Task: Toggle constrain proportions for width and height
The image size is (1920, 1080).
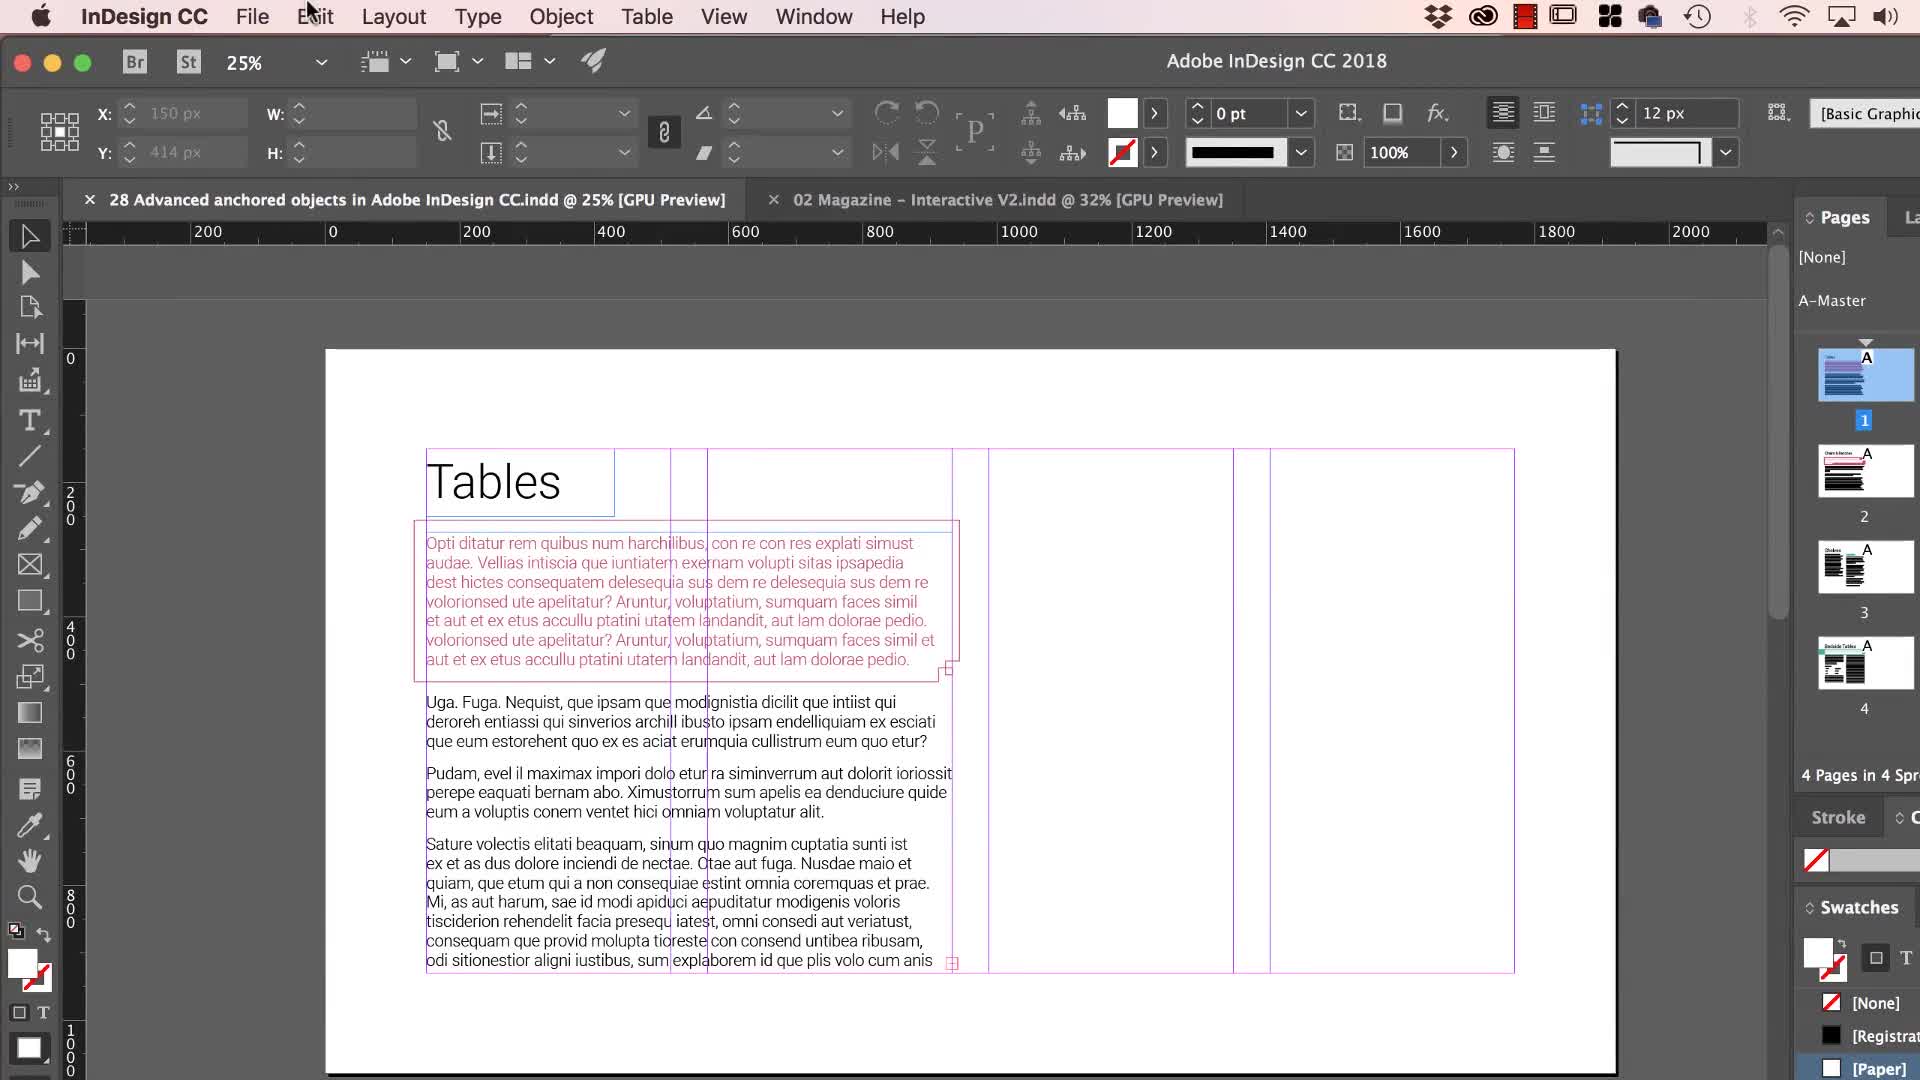Action: coord(442,131)
